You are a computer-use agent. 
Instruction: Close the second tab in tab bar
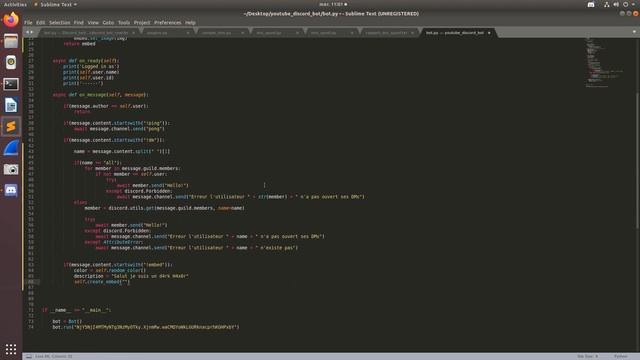[x=188, y=33]
